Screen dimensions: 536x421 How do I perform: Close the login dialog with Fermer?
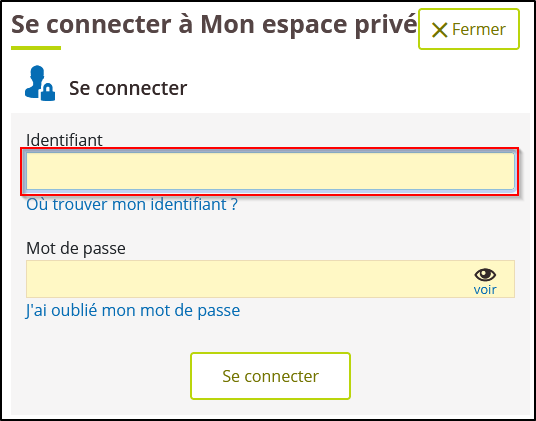469,29
